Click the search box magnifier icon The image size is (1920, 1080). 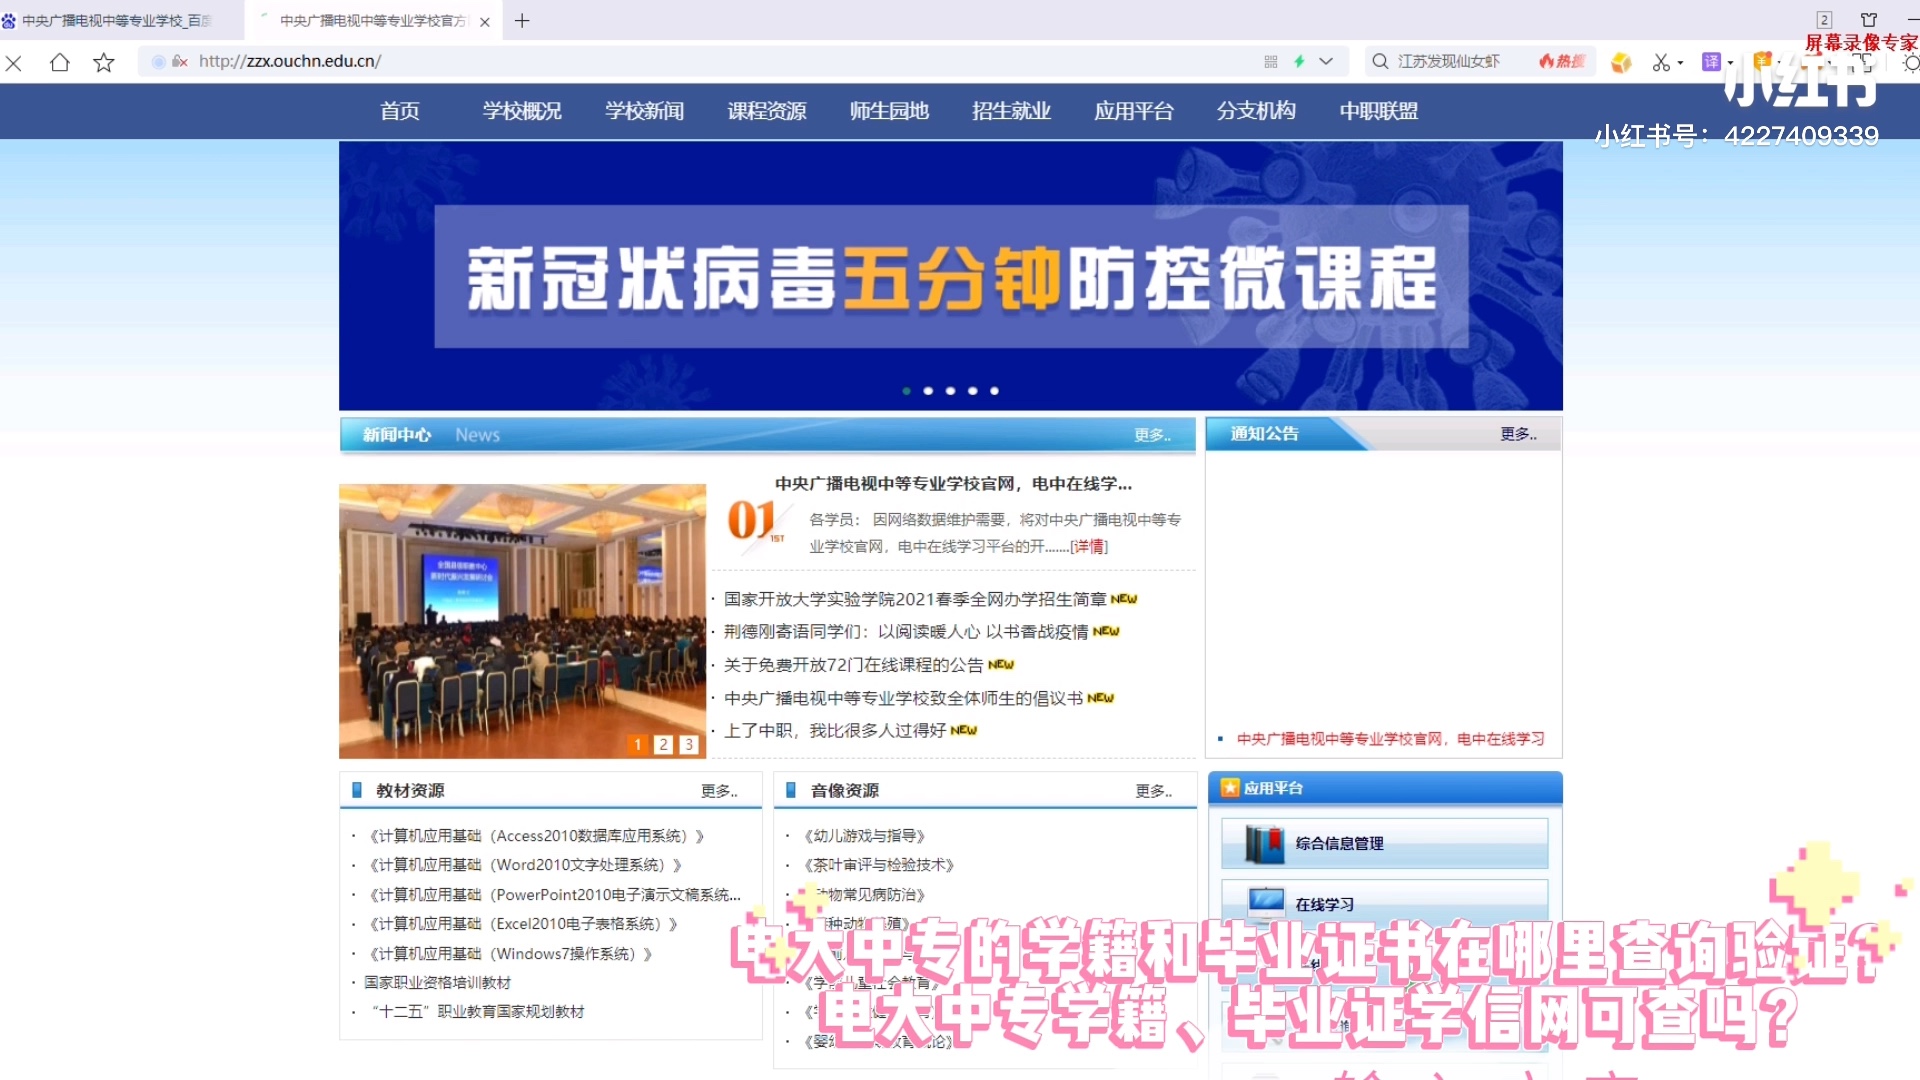(1380, 61)
